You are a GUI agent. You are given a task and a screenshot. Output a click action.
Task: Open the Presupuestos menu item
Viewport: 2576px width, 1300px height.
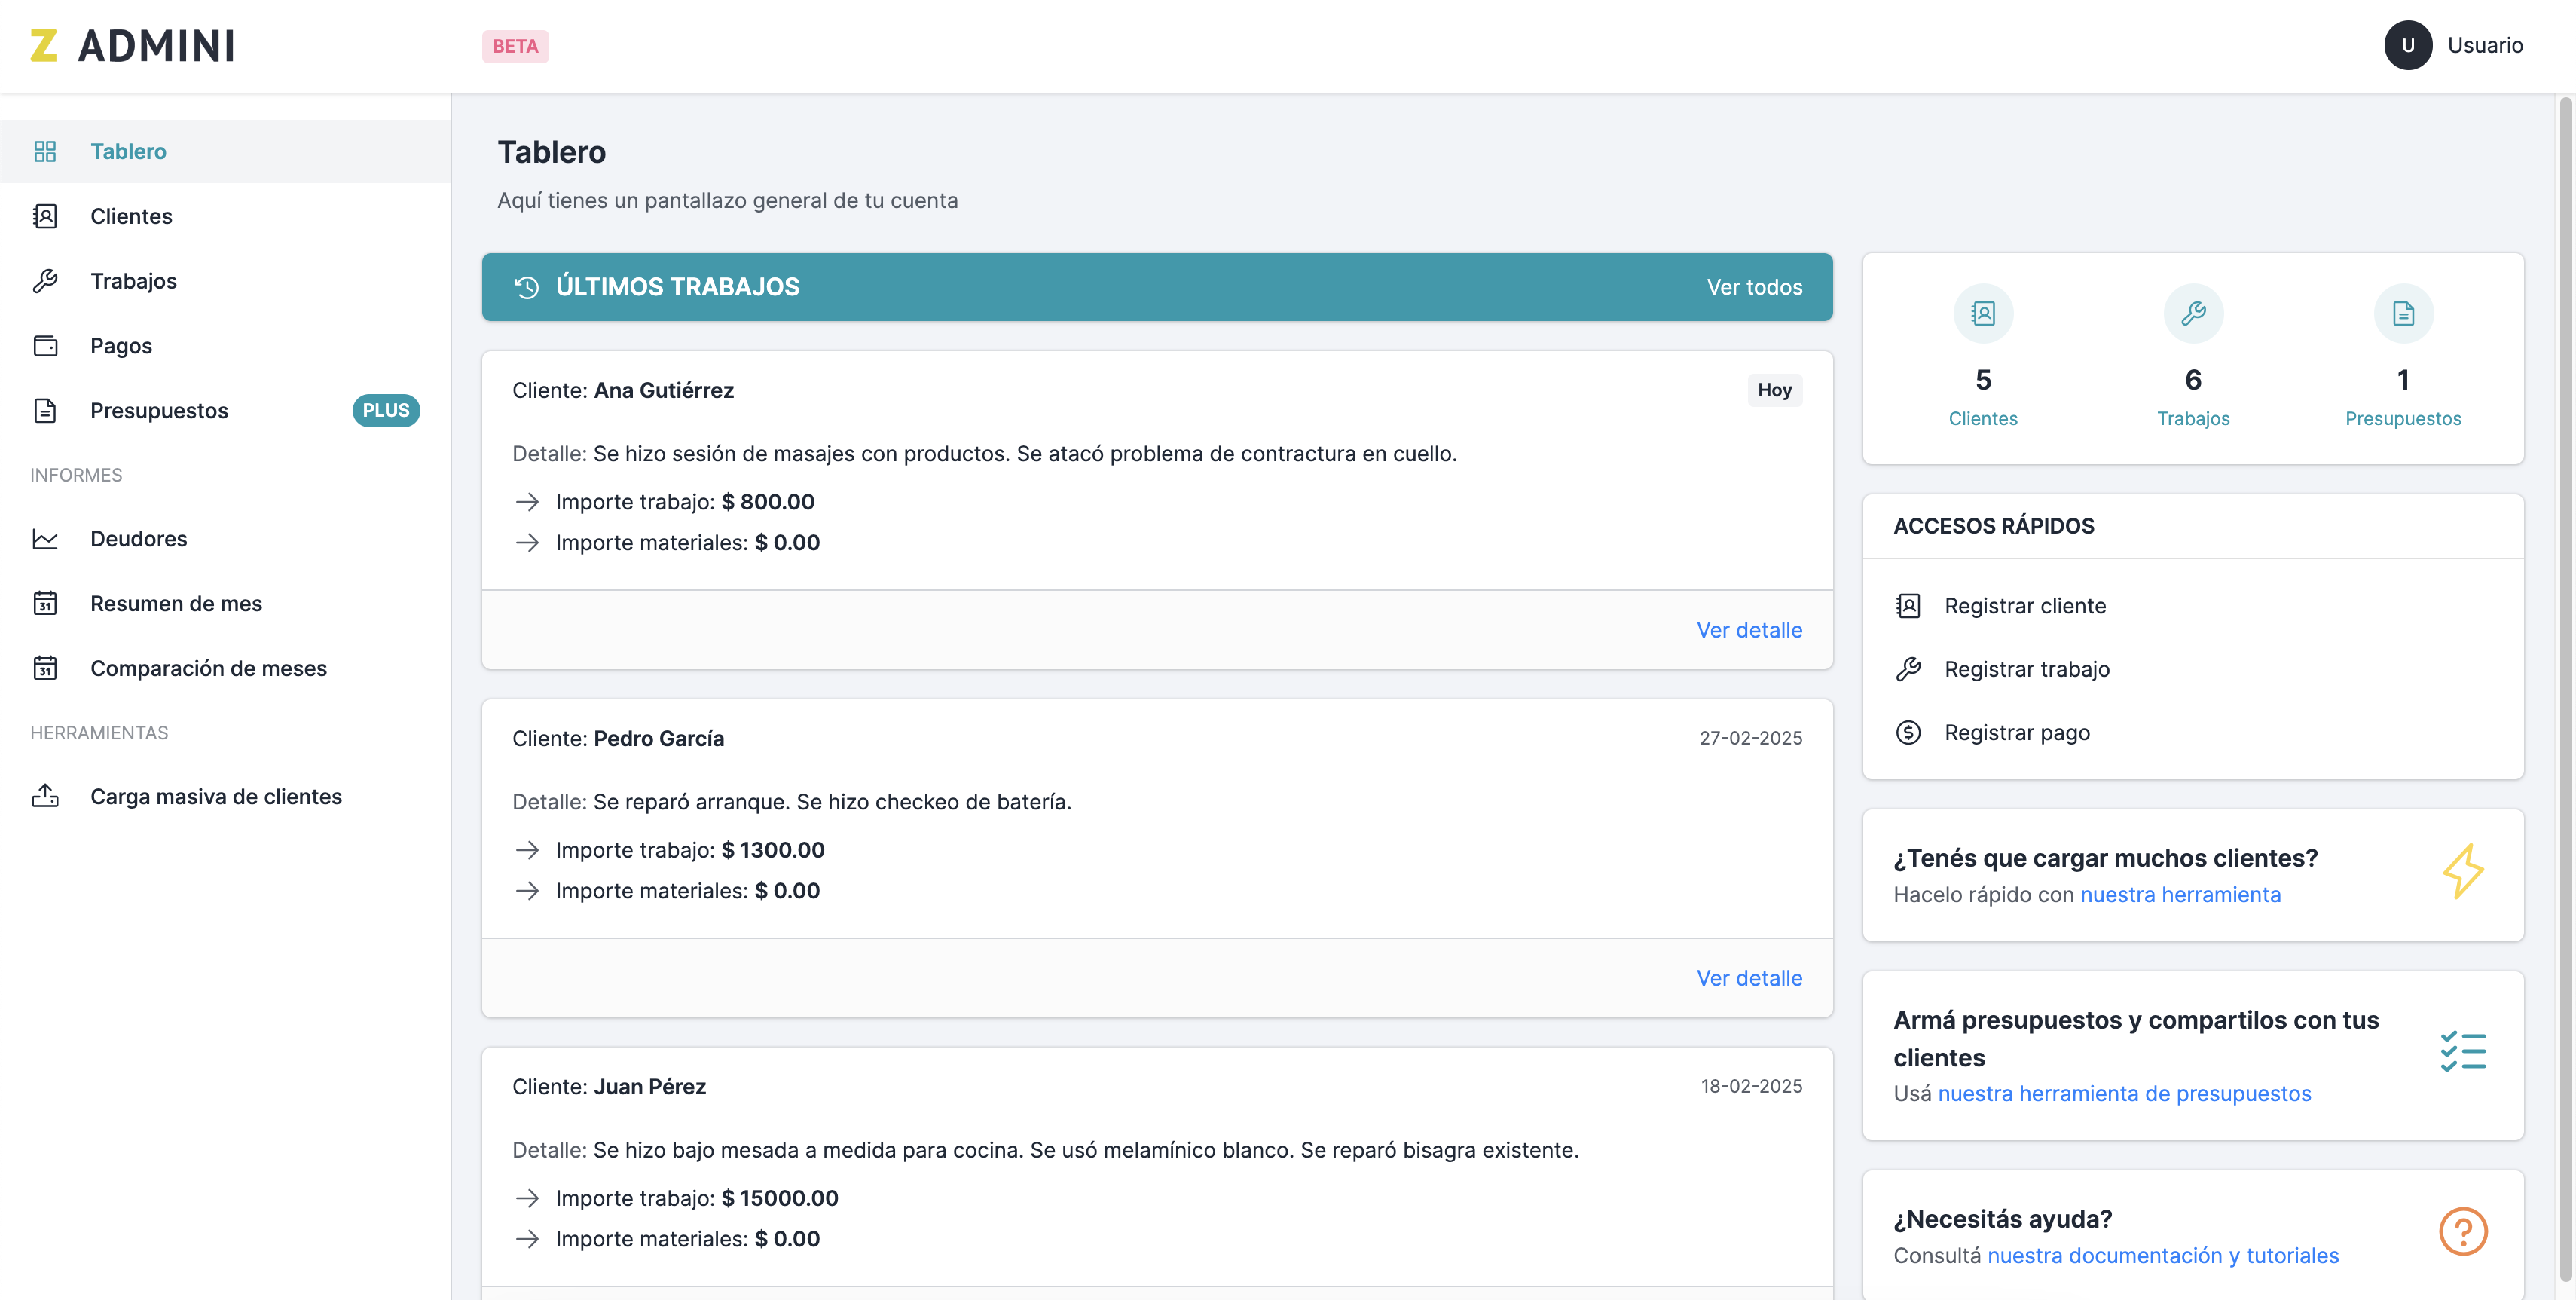click(x=159, y=411)
